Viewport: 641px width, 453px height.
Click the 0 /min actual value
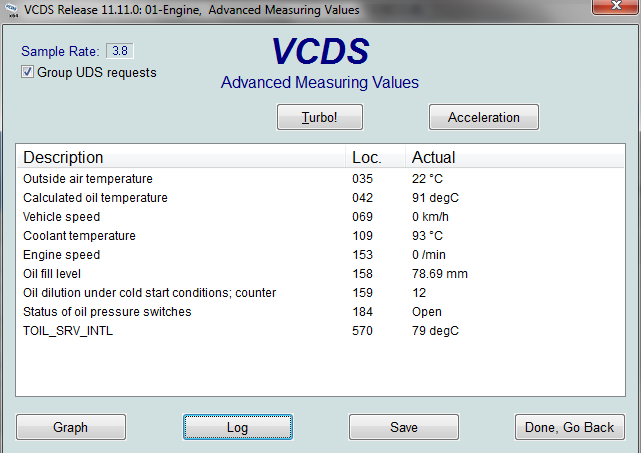click(x=429, y=255)
